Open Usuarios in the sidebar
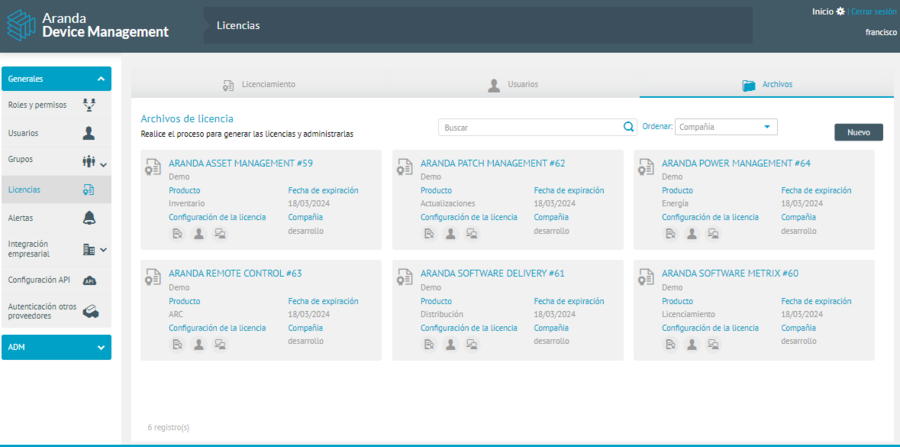Image resolution: width=900 pixels, height=447 pixels. (56, 133)
